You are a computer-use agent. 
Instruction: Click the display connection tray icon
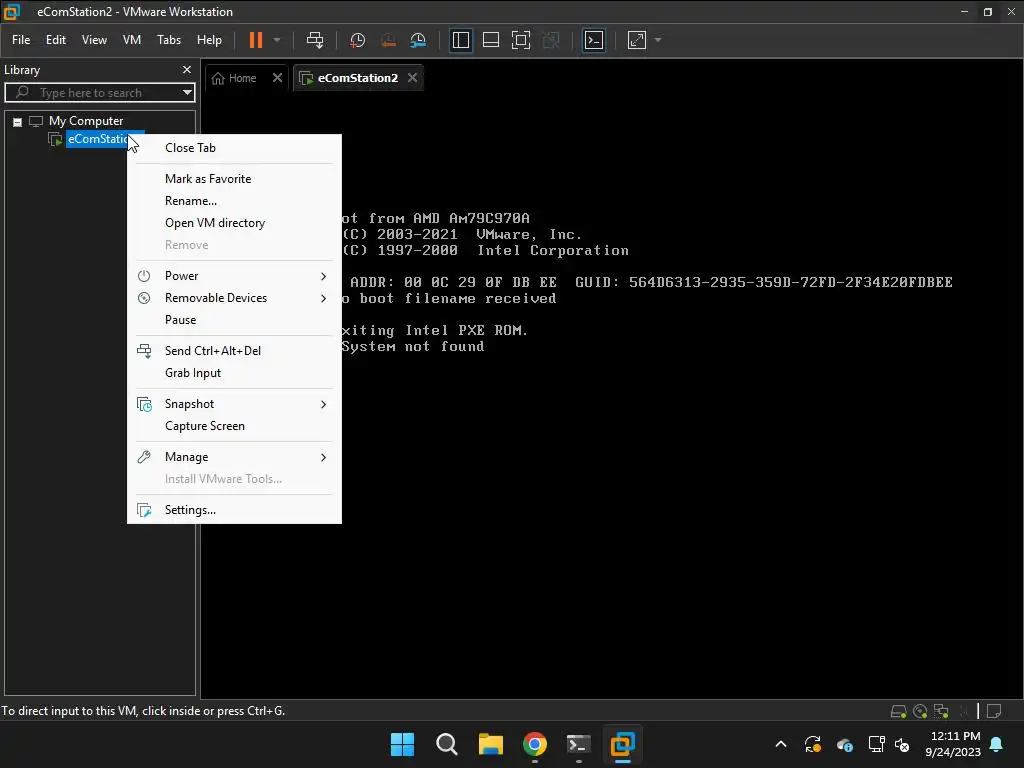[x=876, y=744]
